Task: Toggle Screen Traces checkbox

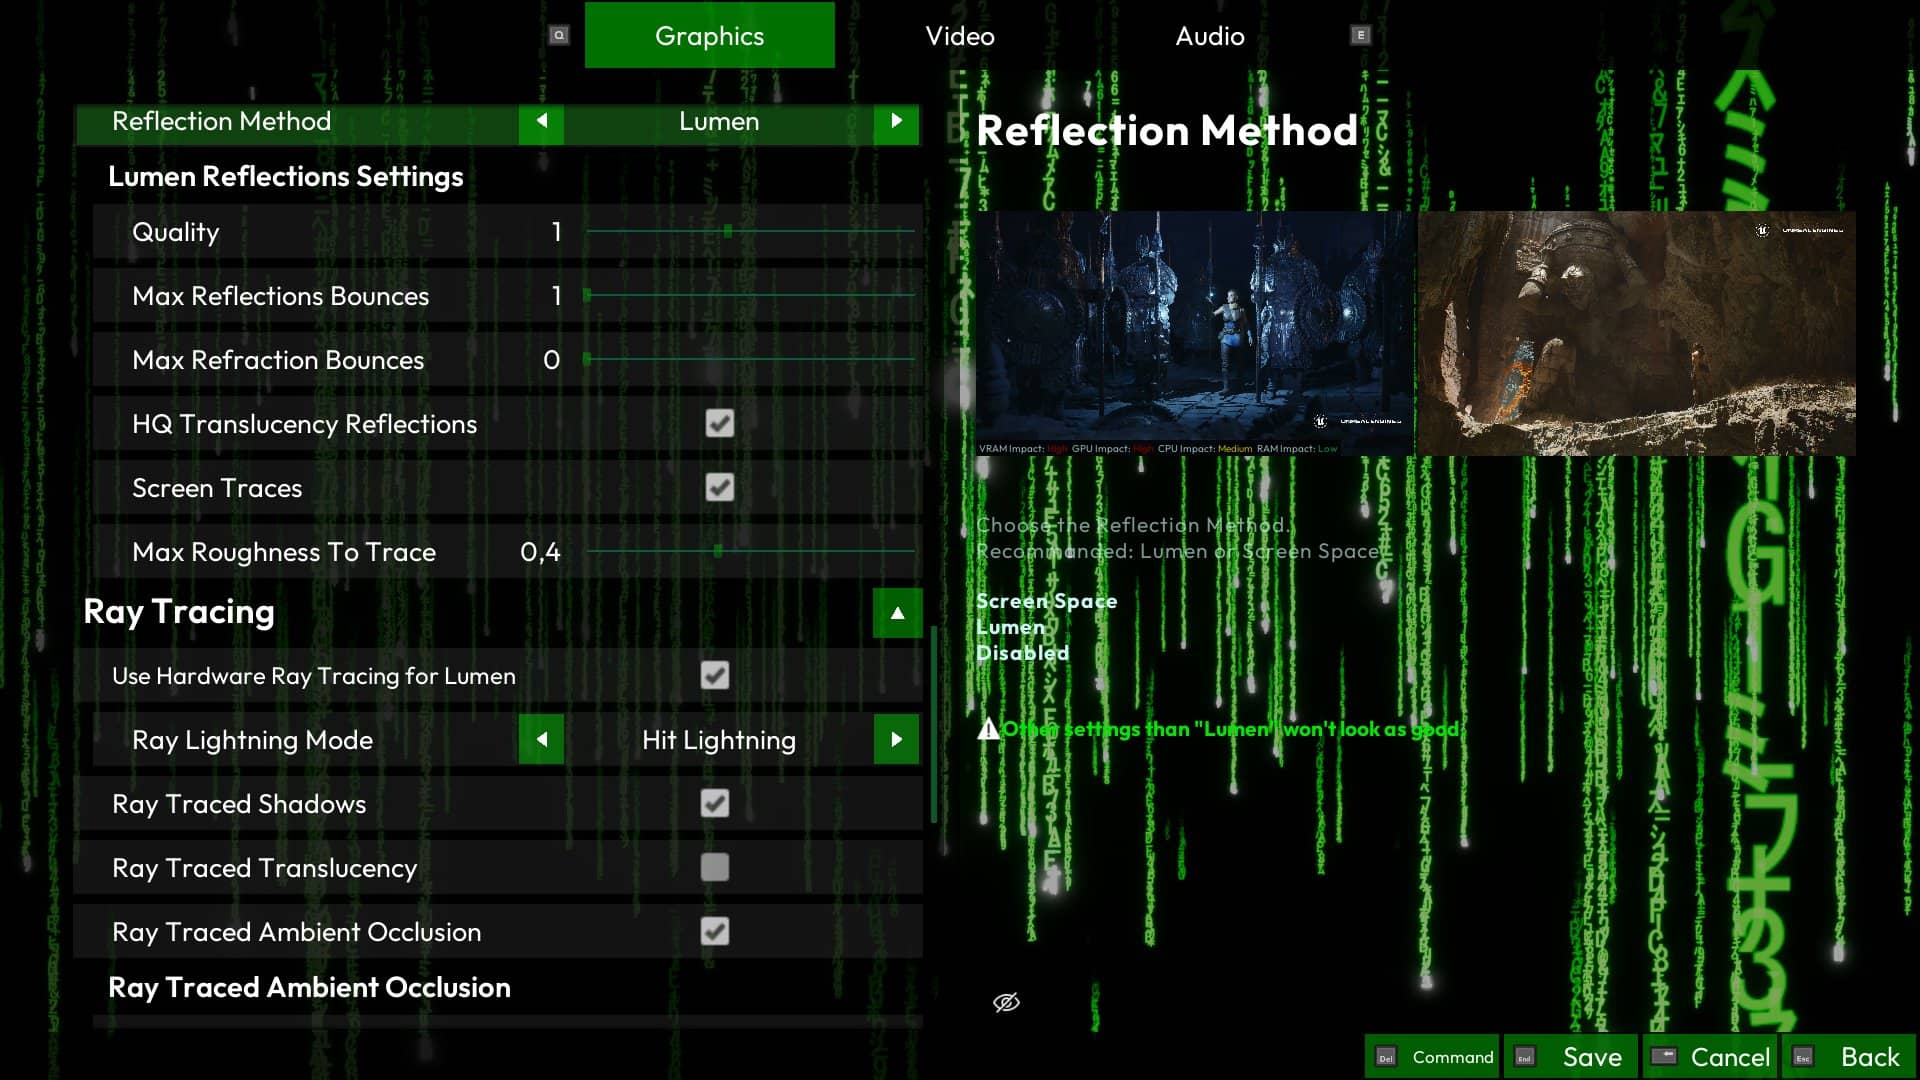Action: [x=720, y=488]
